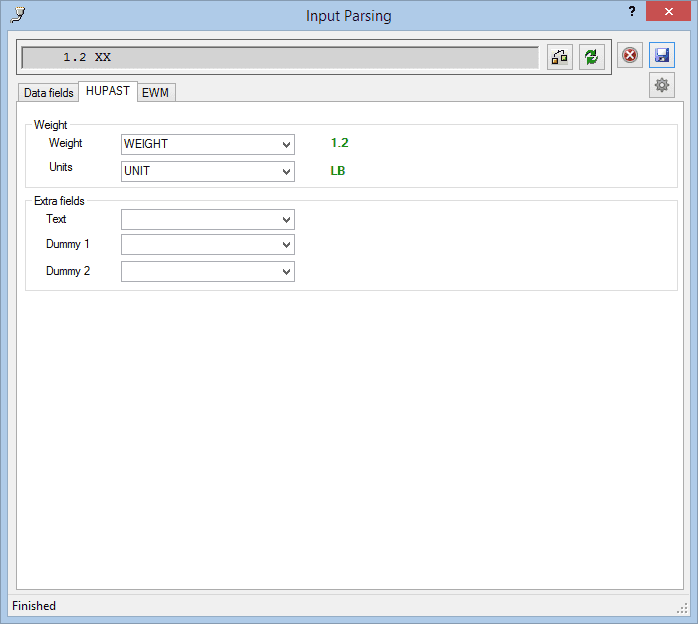Click the green parsed unit LB

tap(338, 171)
